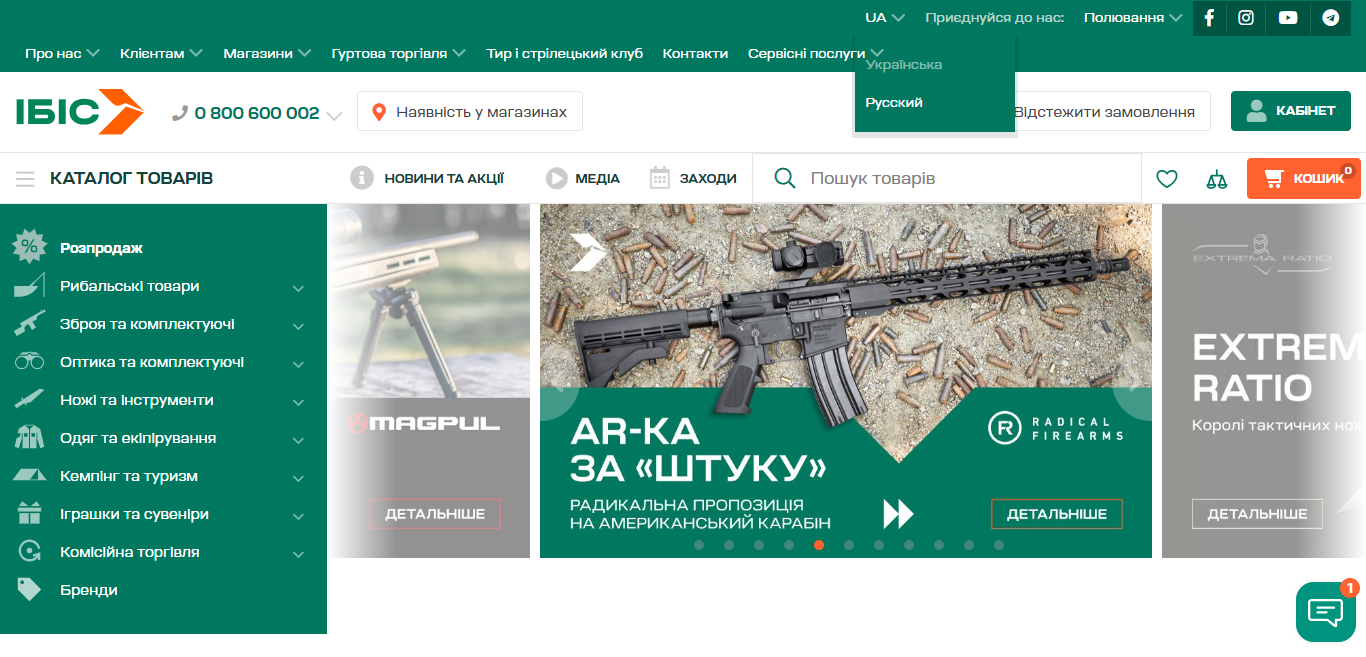
Task: Open the live chat widget
Action: pyautogui.click(x=1326, y=612)
